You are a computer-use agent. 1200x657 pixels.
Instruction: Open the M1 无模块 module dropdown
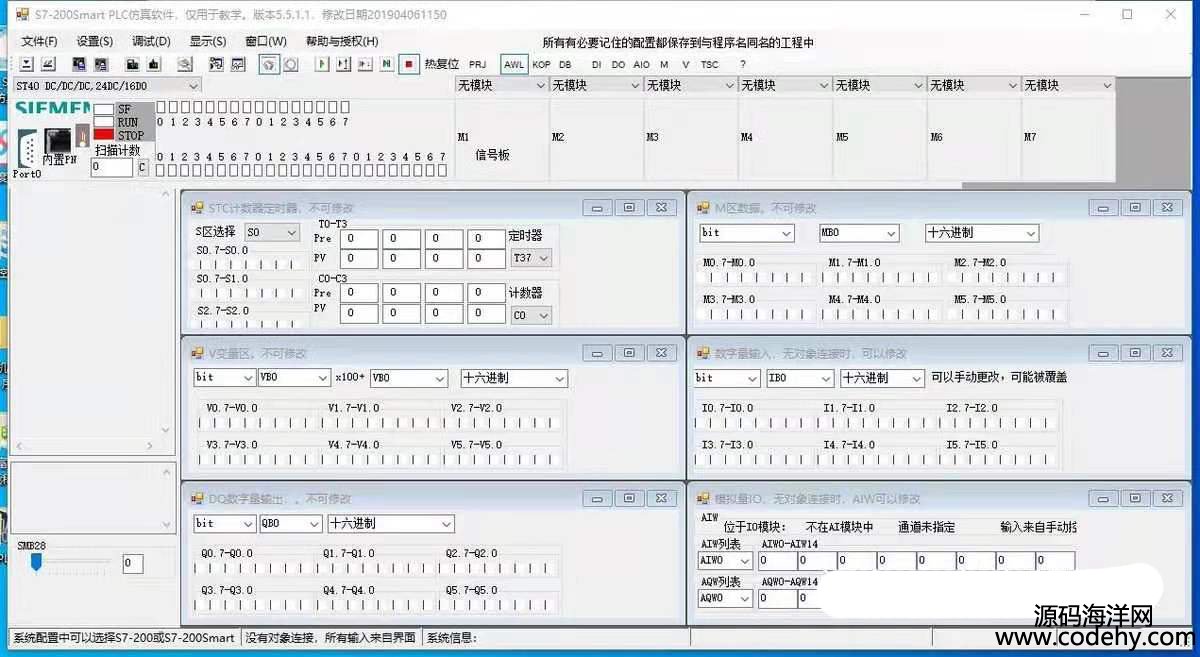[x=502, y=86]
